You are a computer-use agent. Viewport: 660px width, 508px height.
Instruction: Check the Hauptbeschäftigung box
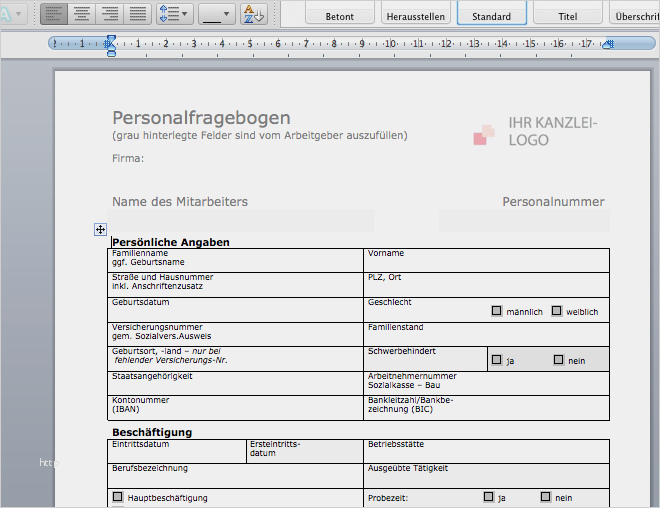[118, 497]
